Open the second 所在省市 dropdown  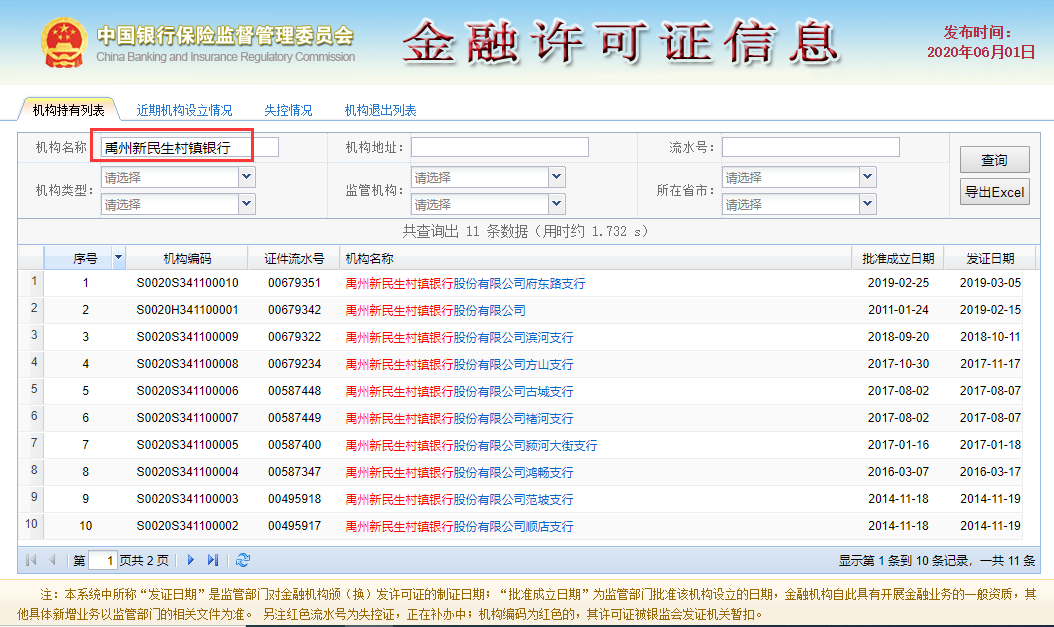[x=868, y=204]
